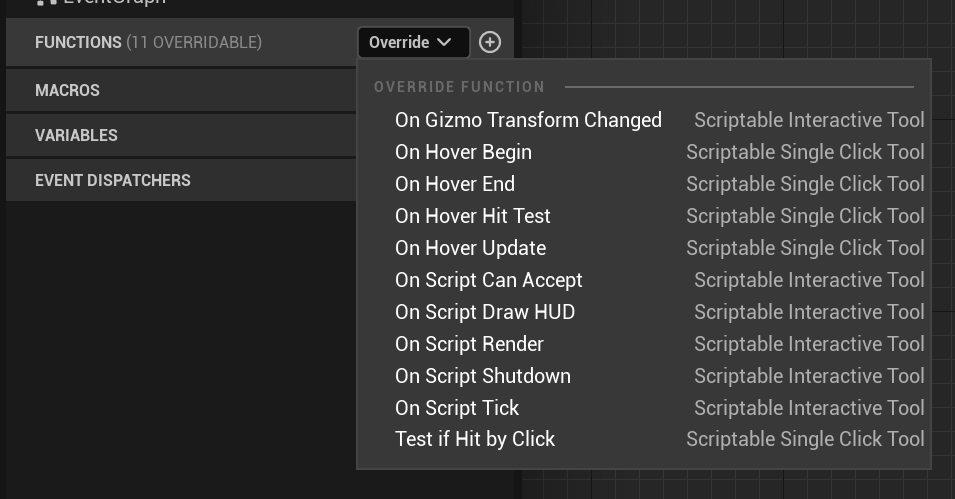Click the add function plus icon
This screenshot has width=955, height=499.
pyautogui.click(x=489, y=42)
